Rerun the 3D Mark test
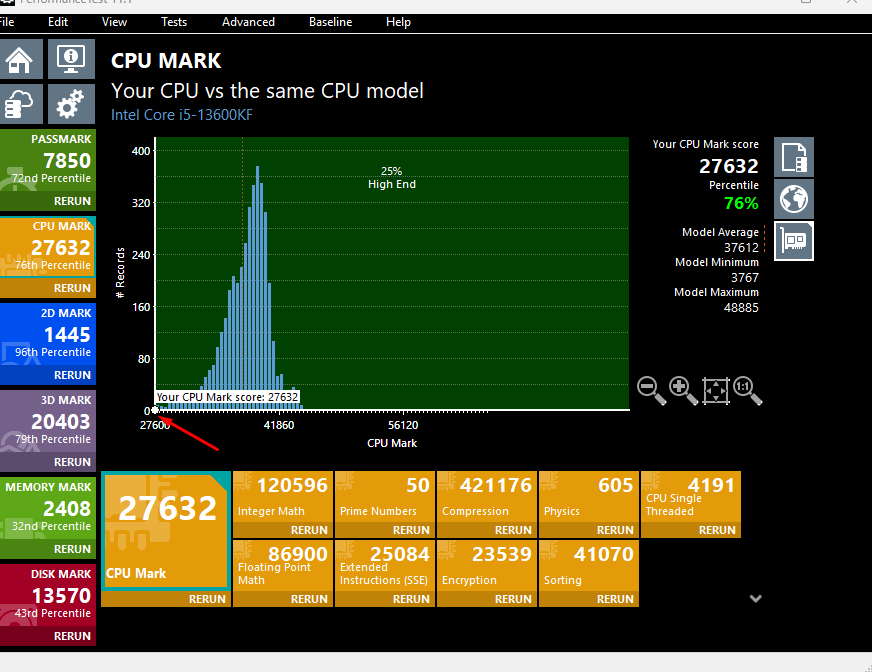 (x=72, y=462)
